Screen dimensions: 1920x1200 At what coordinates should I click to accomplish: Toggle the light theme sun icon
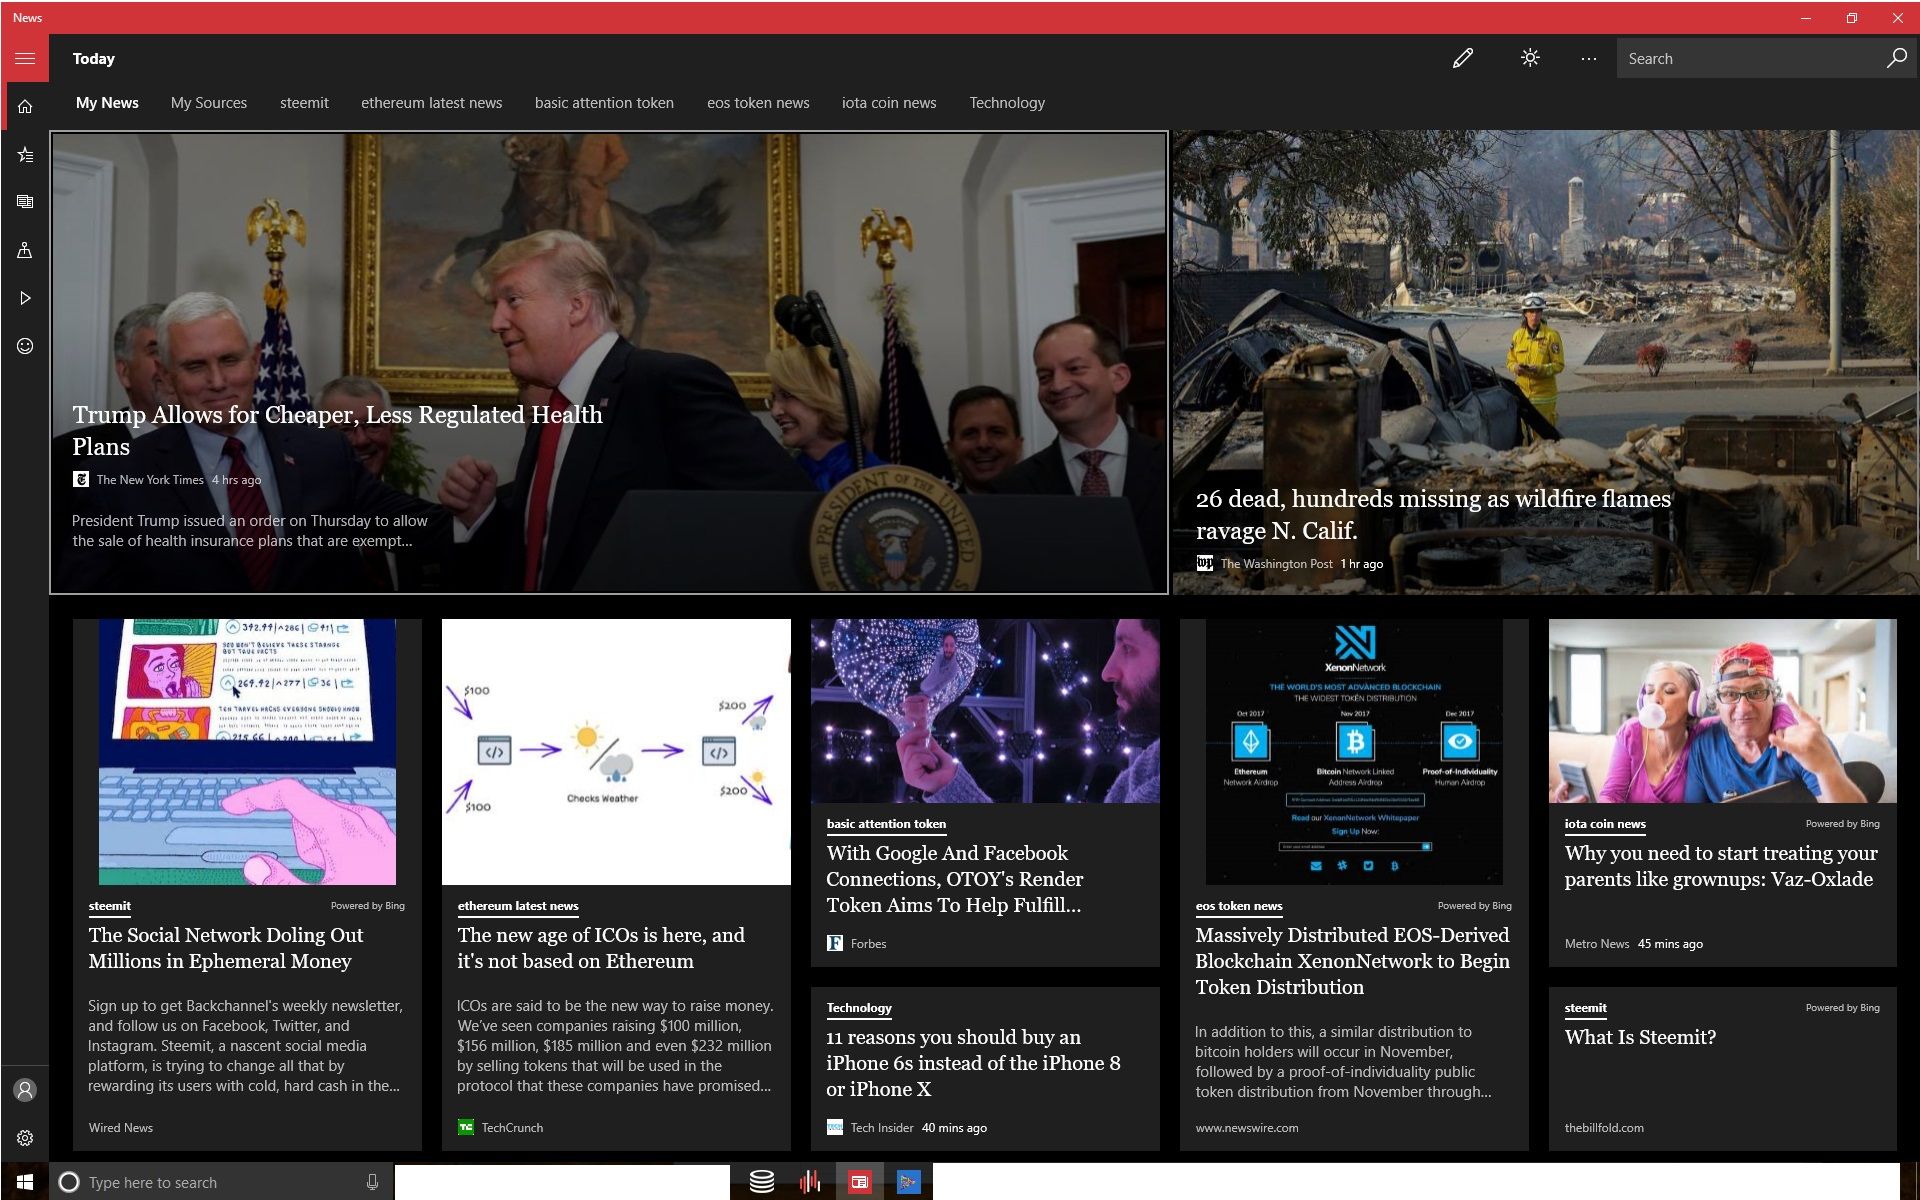click(1530, 58)
